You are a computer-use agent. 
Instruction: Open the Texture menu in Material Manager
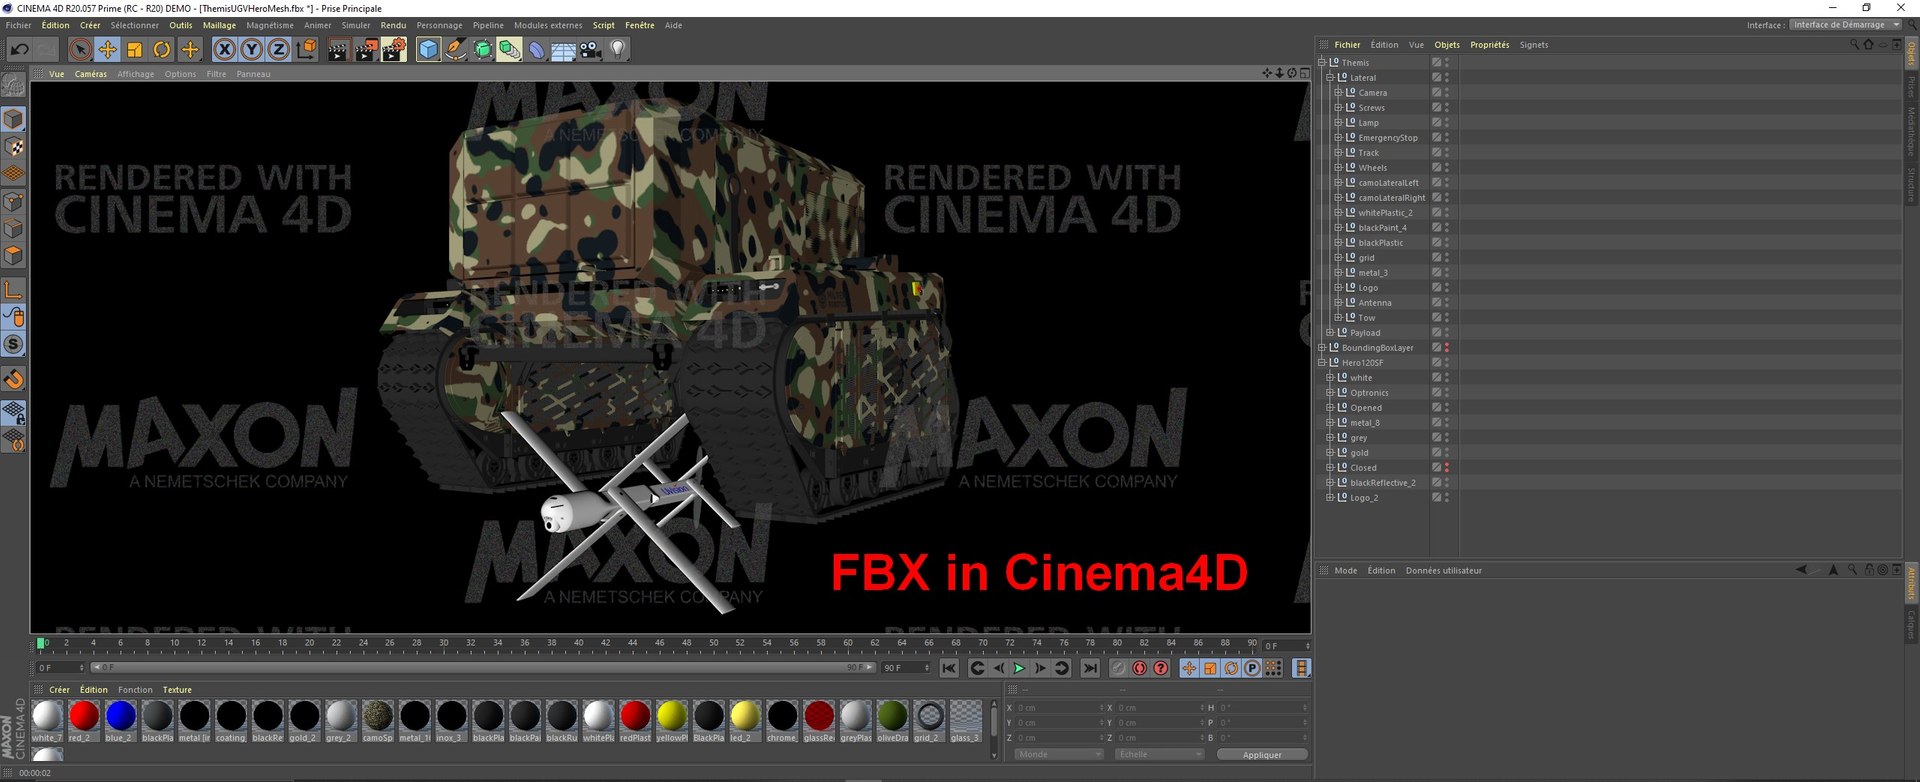pos(177,690)
